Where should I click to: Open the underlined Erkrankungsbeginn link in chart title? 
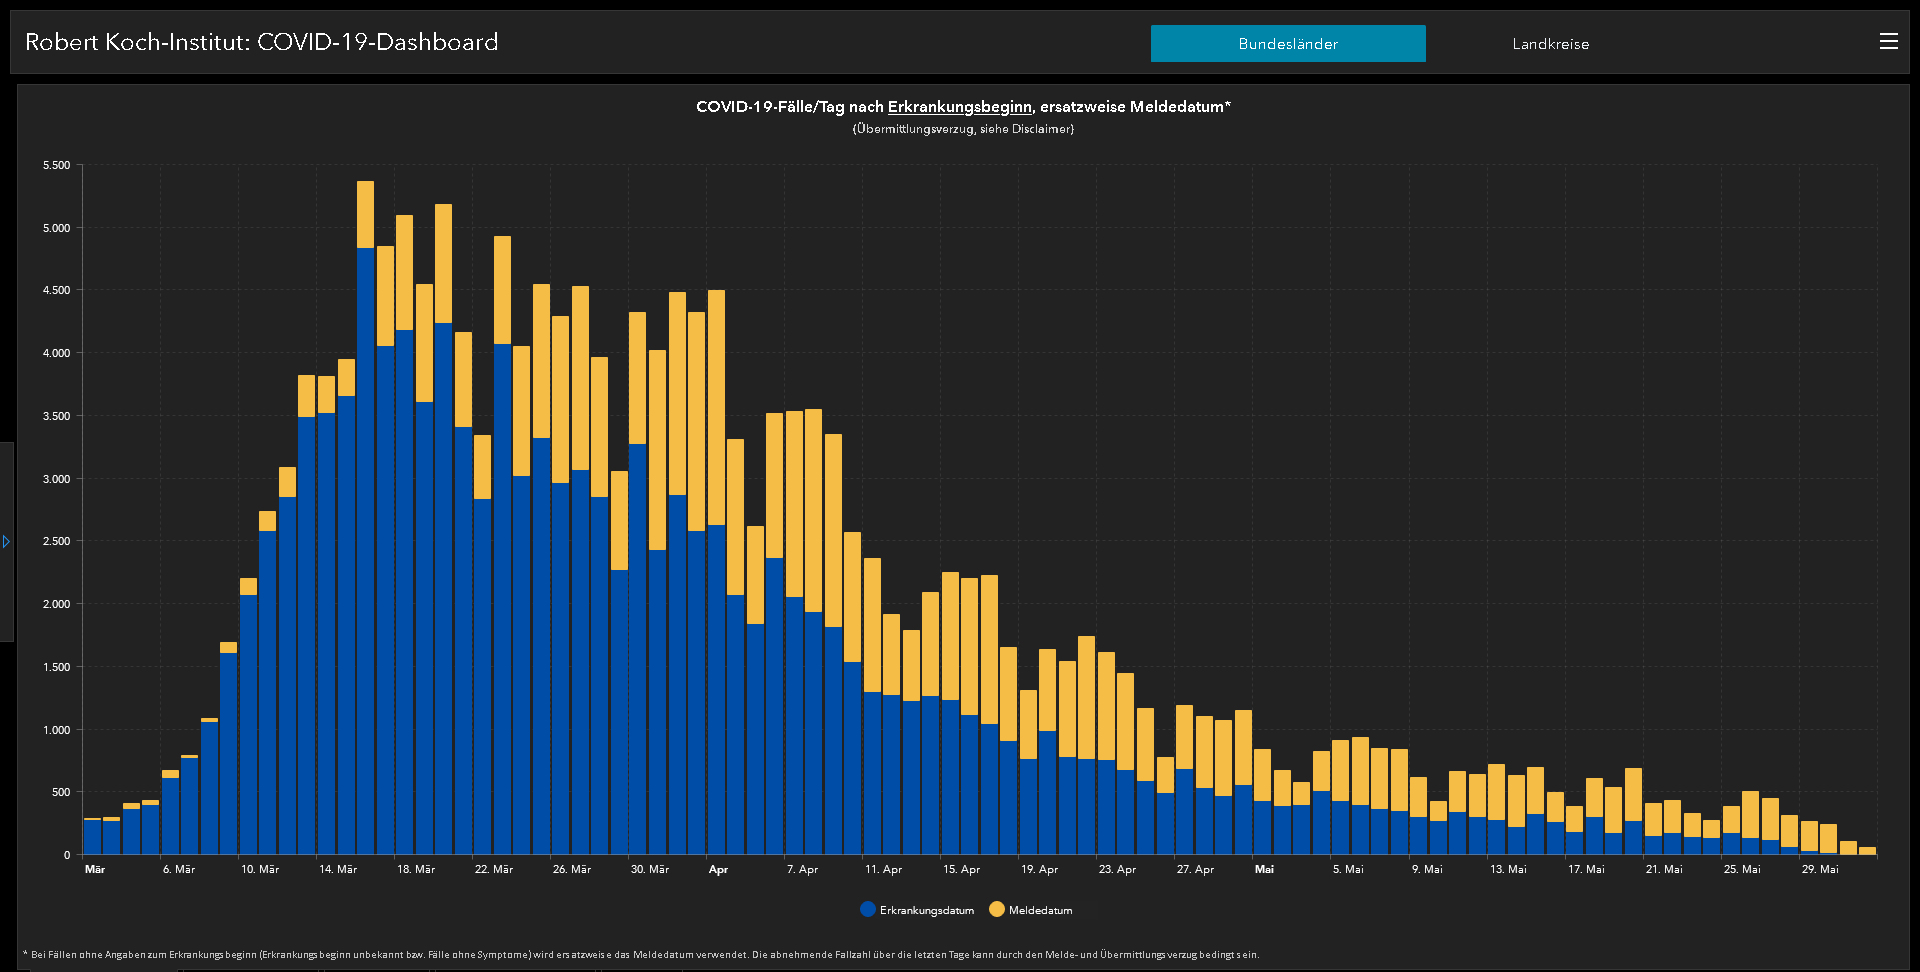[959, 107]
